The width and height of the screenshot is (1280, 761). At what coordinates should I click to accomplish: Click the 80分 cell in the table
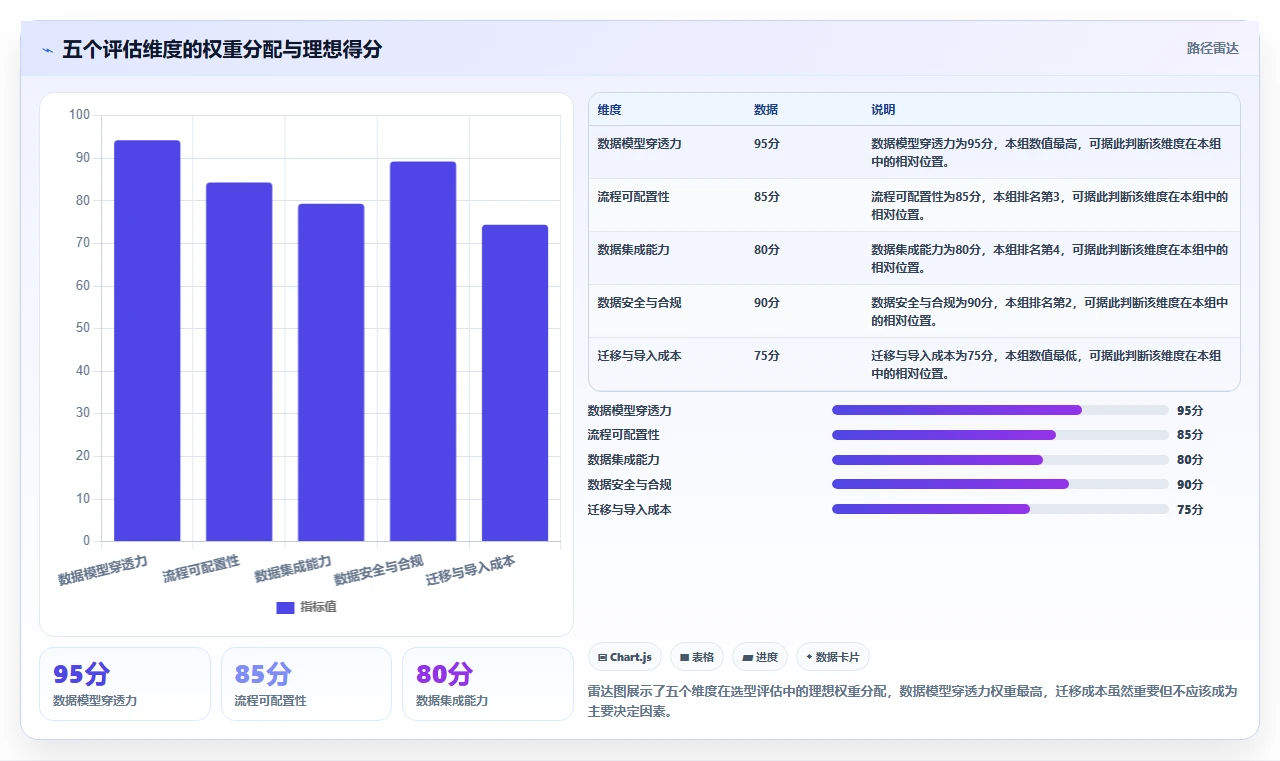(x=767, y=250)
